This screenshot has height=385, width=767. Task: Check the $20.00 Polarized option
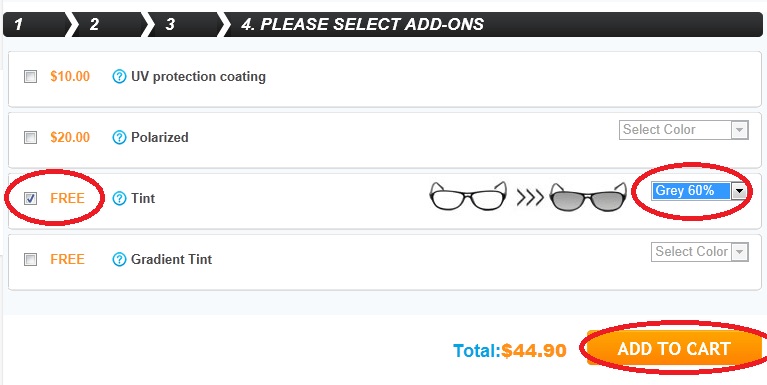[x=30, y=138]
